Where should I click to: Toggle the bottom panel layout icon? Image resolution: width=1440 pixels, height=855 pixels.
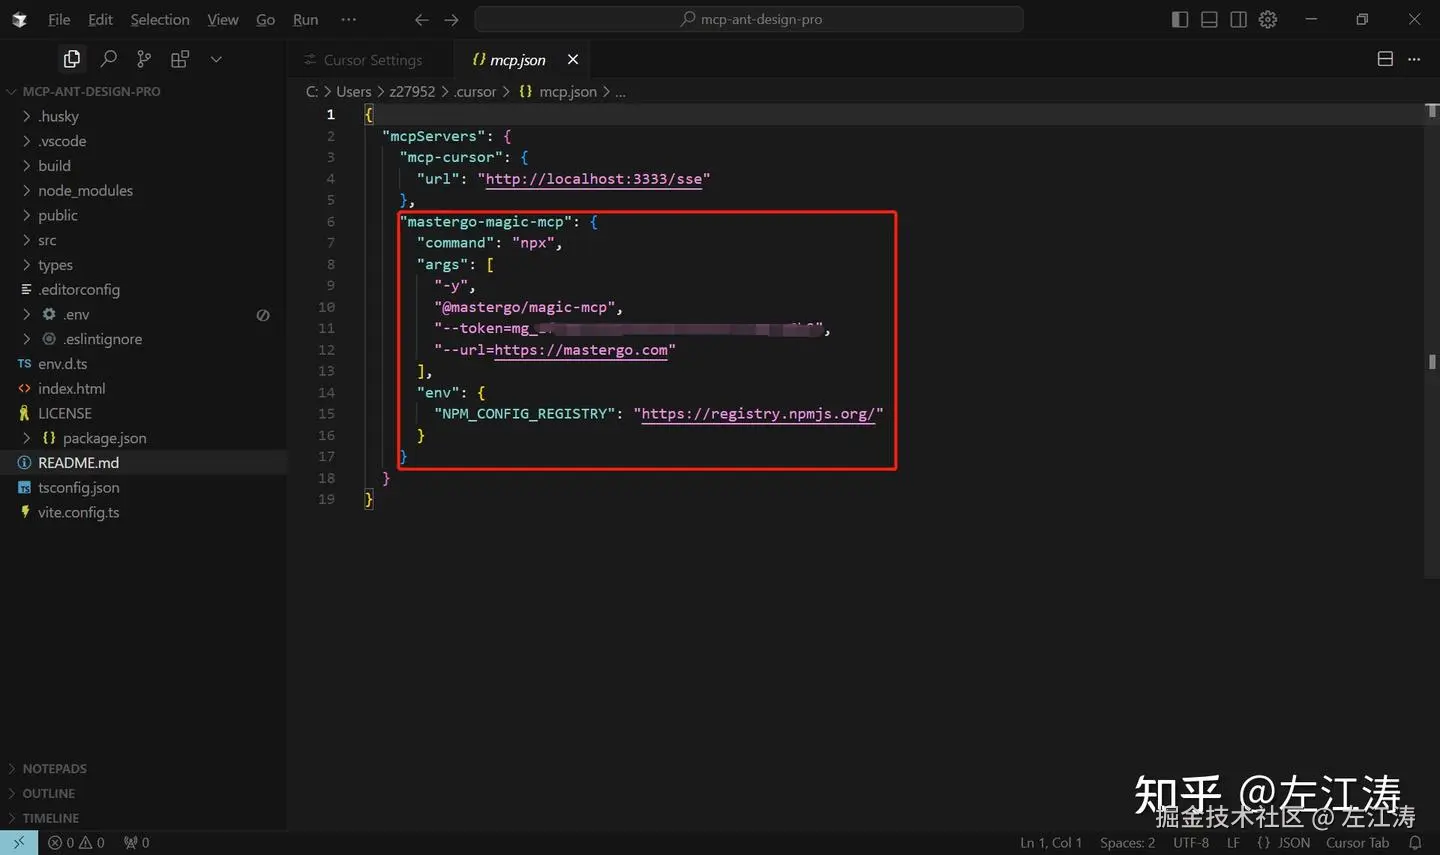coord(1209,19)
